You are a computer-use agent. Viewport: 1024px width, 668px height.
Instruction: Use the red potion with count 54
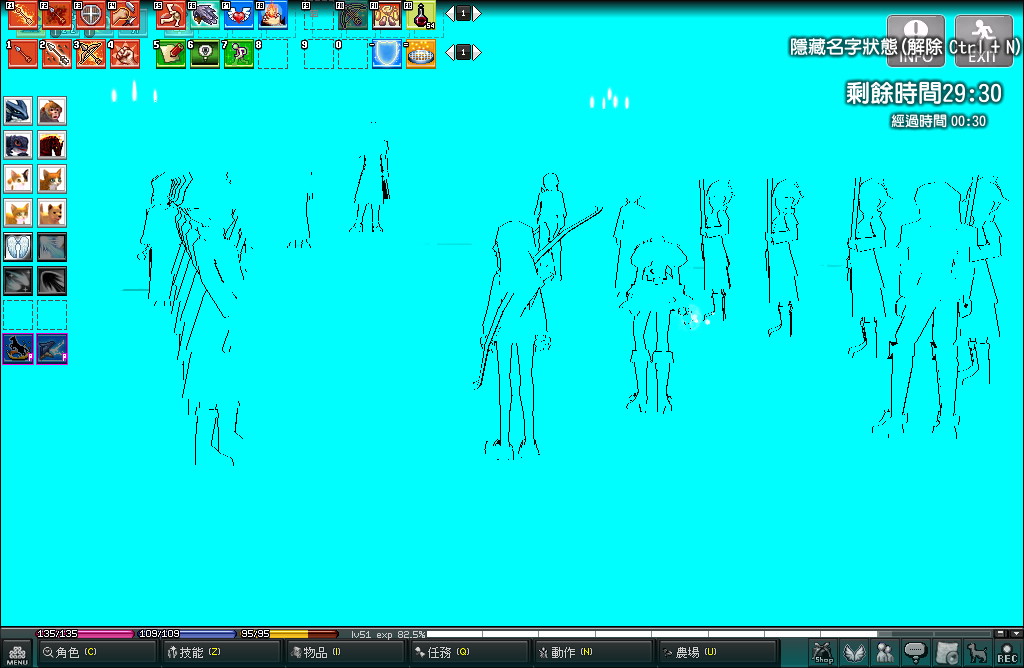[x=422, y=14]
